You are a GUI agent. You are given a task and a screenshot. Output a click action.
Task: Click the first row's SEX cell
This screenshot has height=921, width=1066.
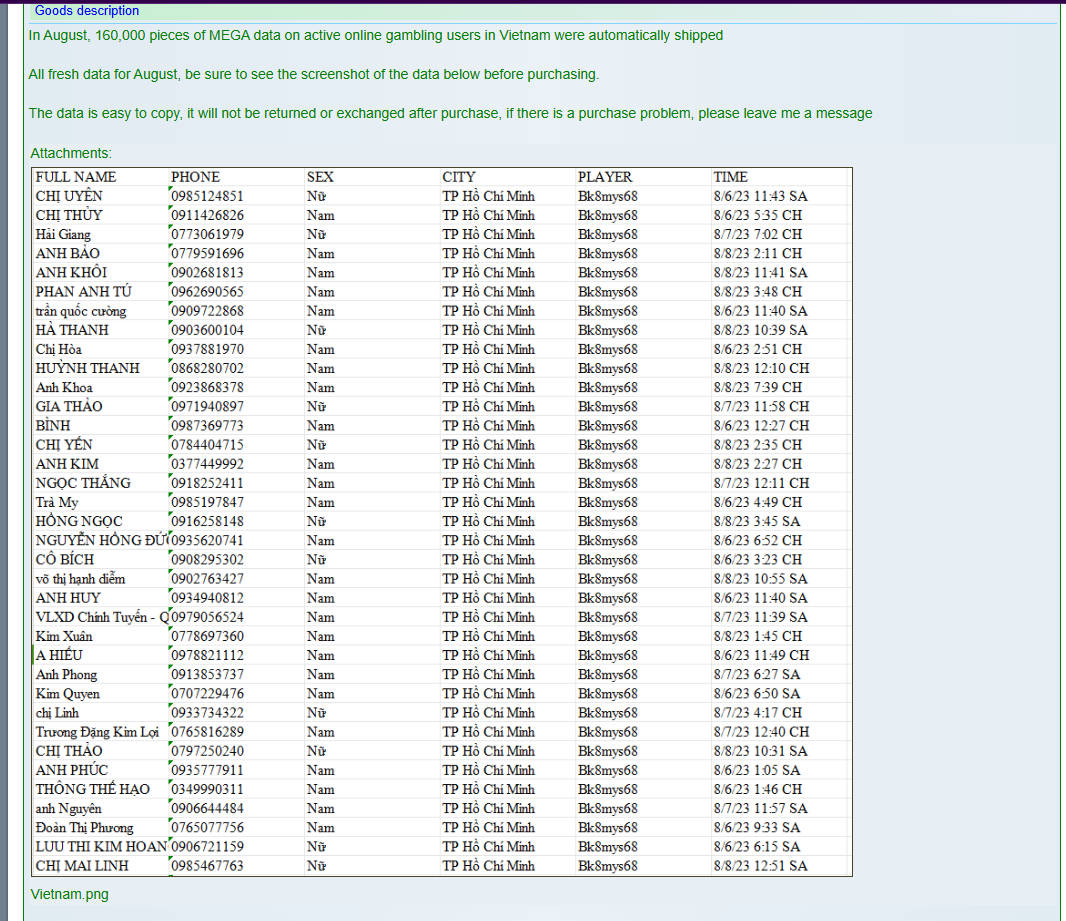[x=317, y=196]
